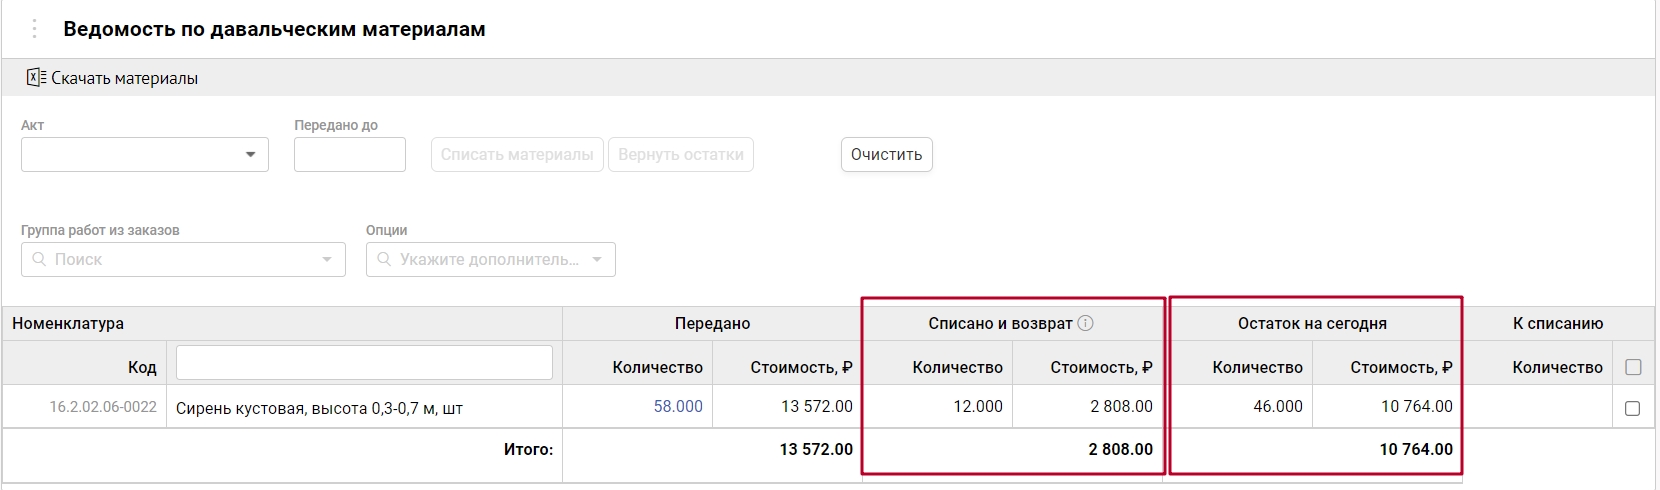Select the item code 16.2.02.06-0022 cell
This screenshot has width=1660, height=490.
pos(103,407)
